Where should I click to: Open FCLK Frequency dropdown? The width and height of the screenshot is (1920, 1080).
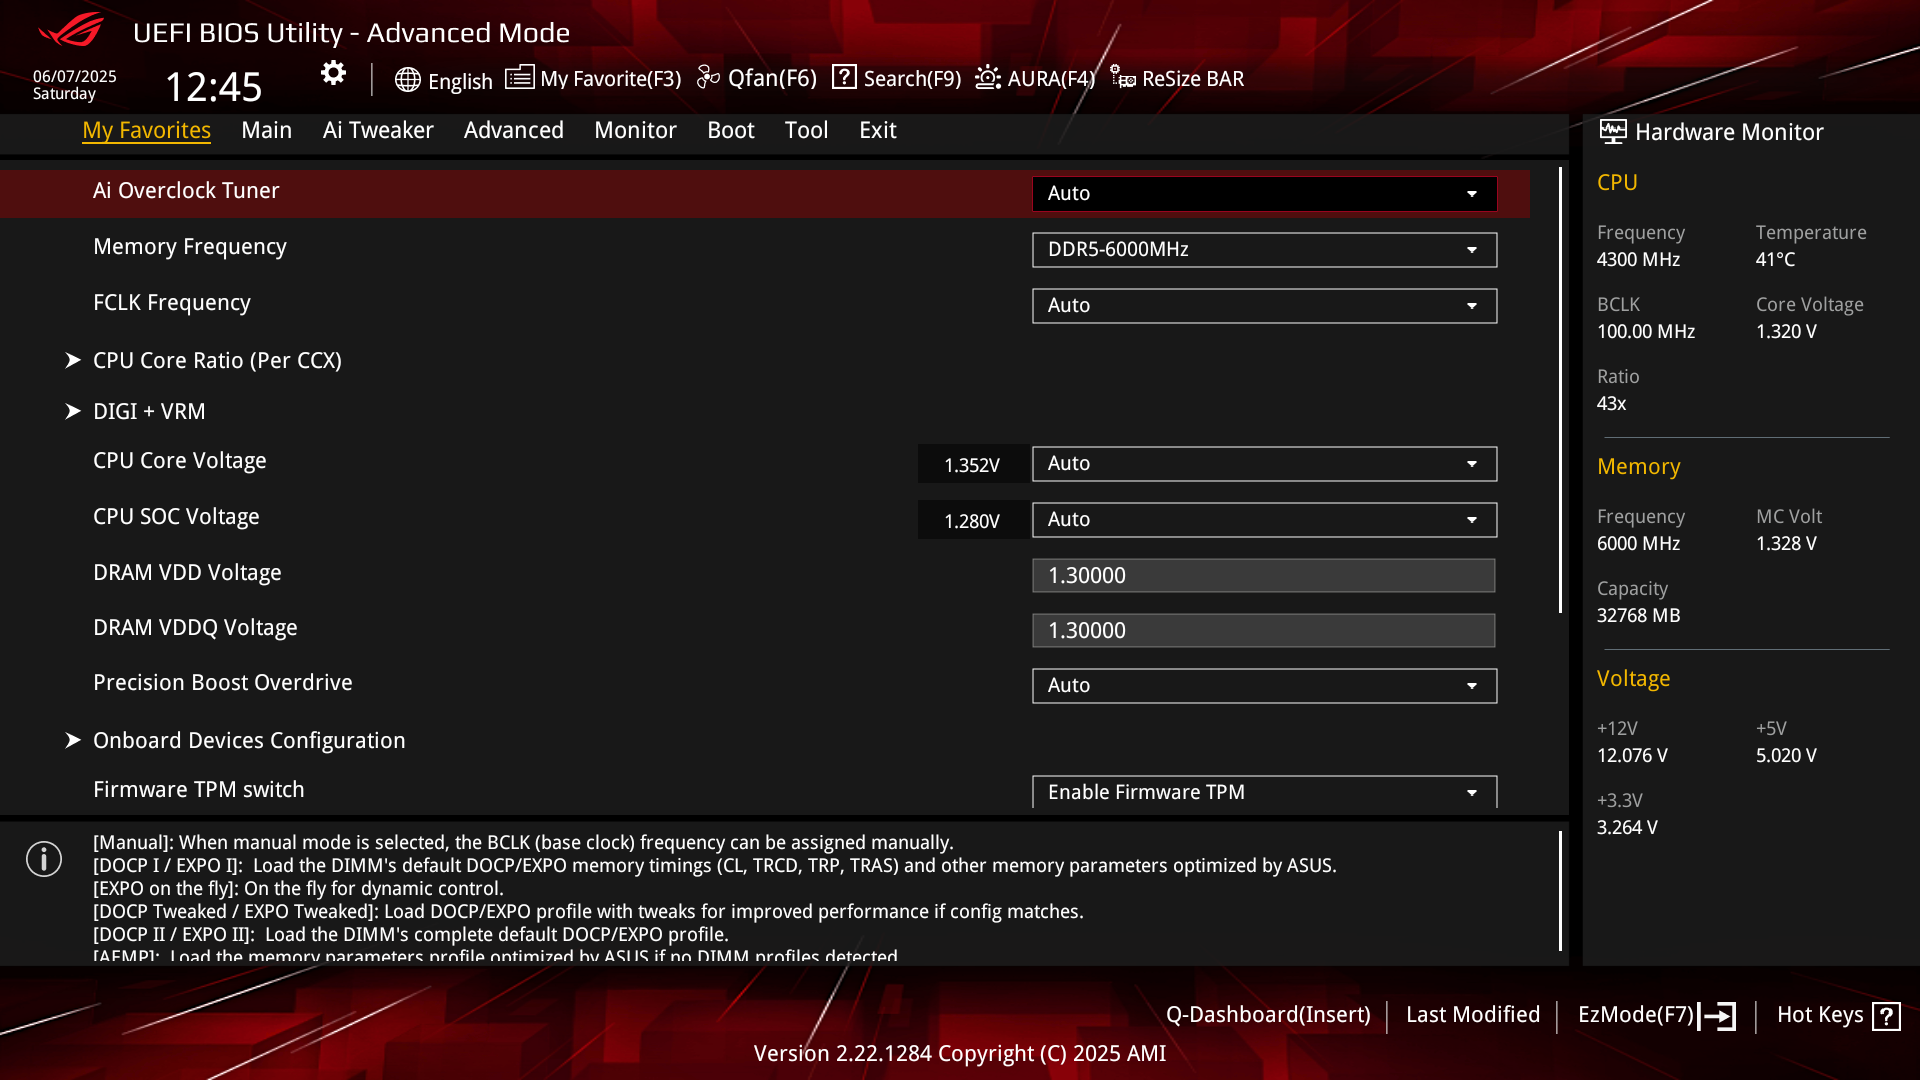[x=1264, y=305]
